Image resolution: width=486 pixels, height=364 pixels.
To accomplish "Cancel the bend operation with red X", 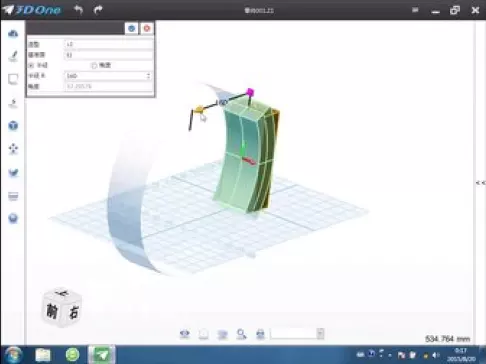I will pyautogui.click(x=147, y=28).
